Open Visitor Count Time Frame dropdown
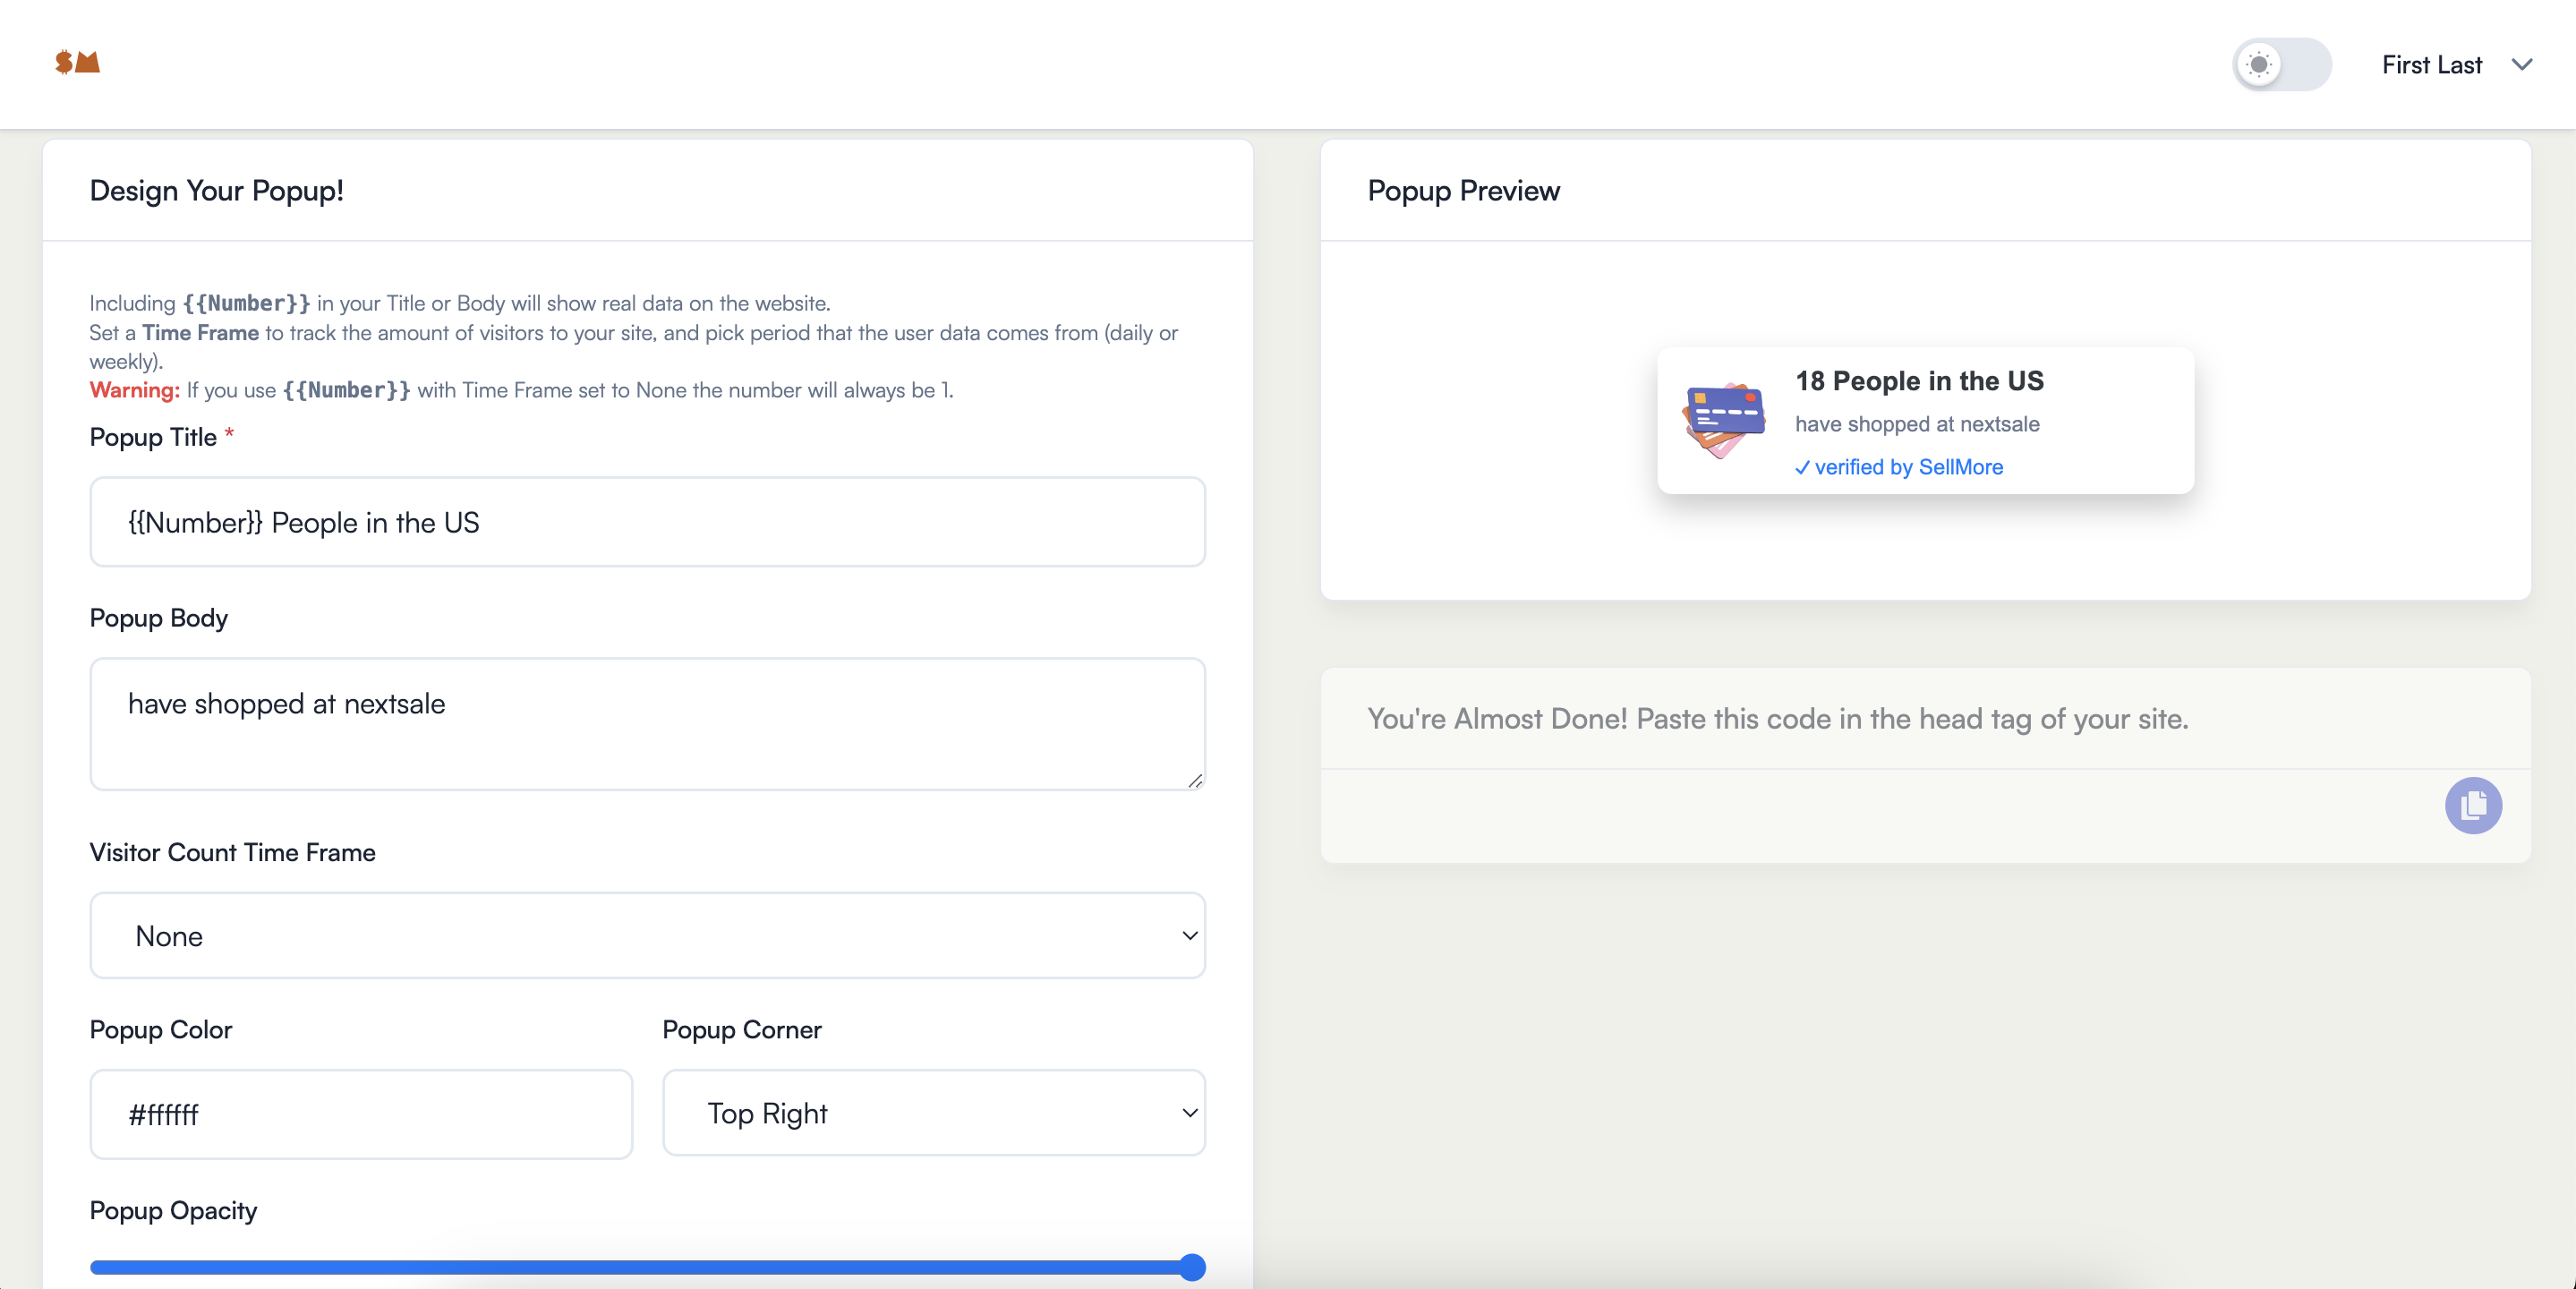 pos(647,935)
